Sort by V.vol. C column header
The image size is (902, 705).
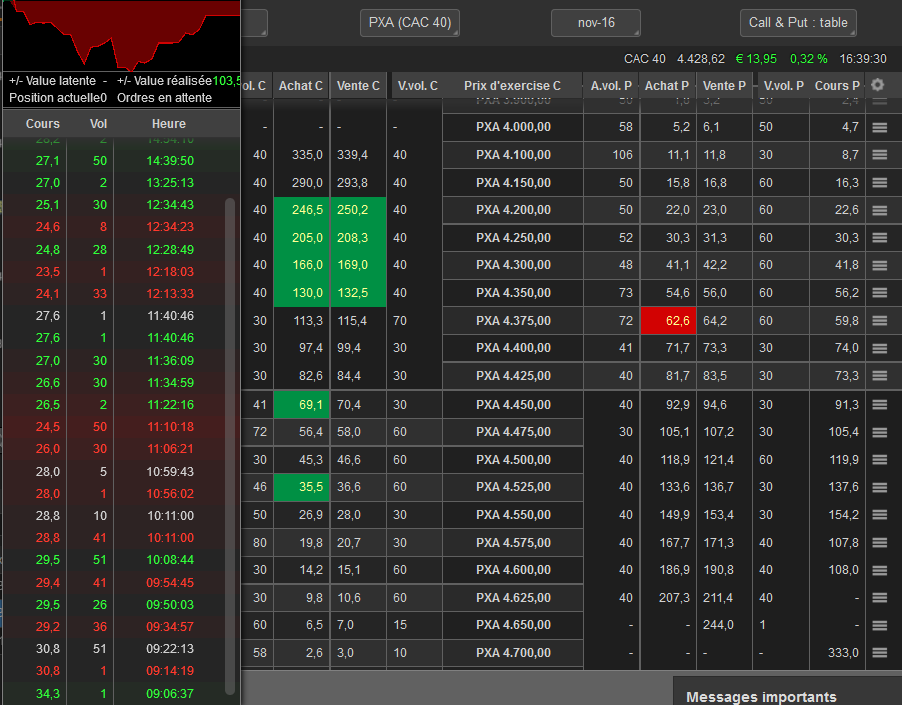(417, 86)
